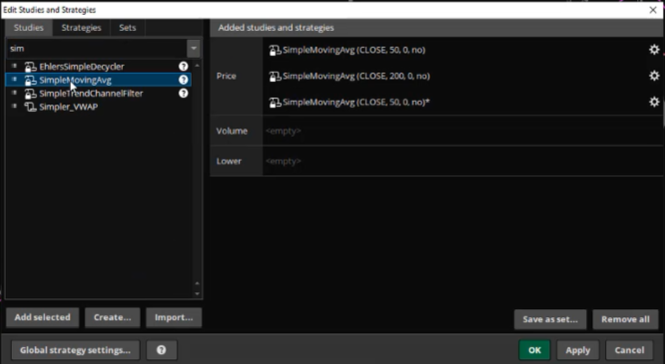Click lock icon of starred SimpleMovingAvg (CLOSE, 50, 0, no)*
This screenshot has height=364, width=665.
click(275, 102)
